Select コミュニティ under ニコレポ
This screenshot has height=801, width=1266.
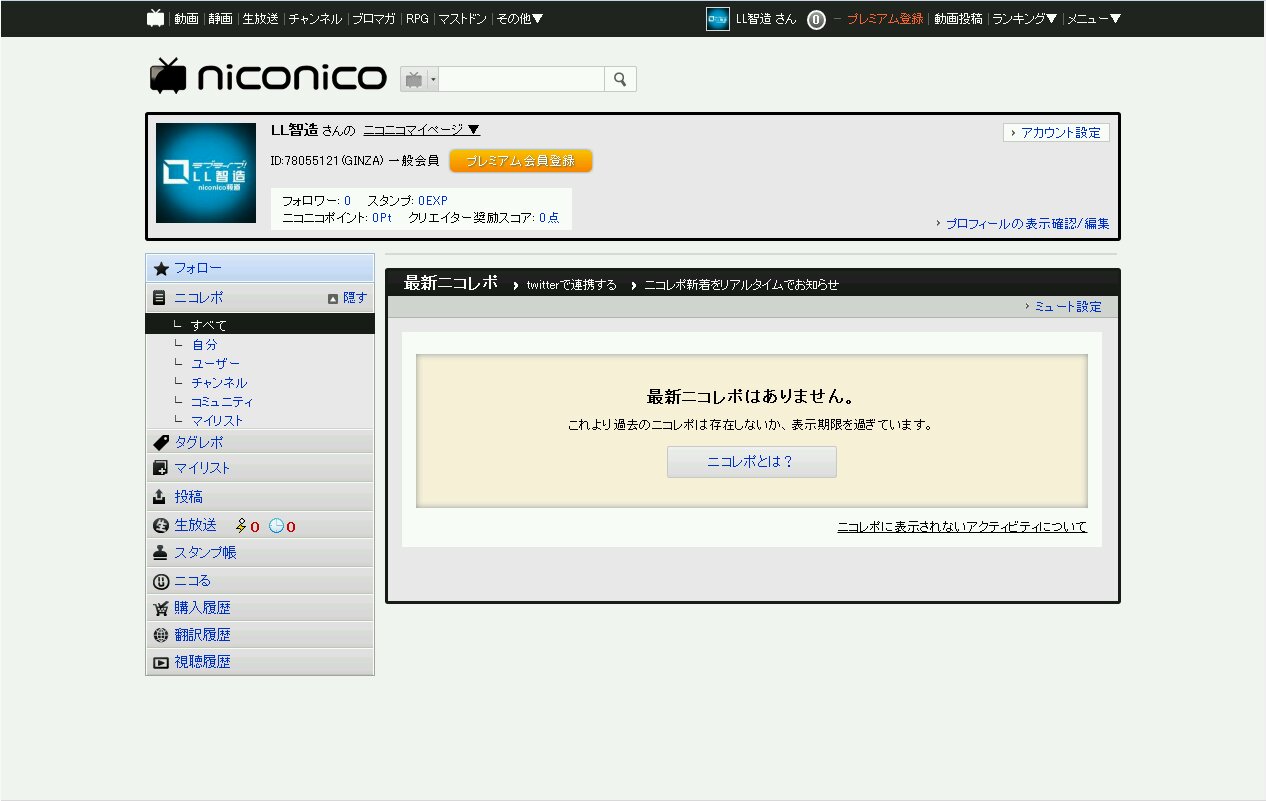pos(222,401)
